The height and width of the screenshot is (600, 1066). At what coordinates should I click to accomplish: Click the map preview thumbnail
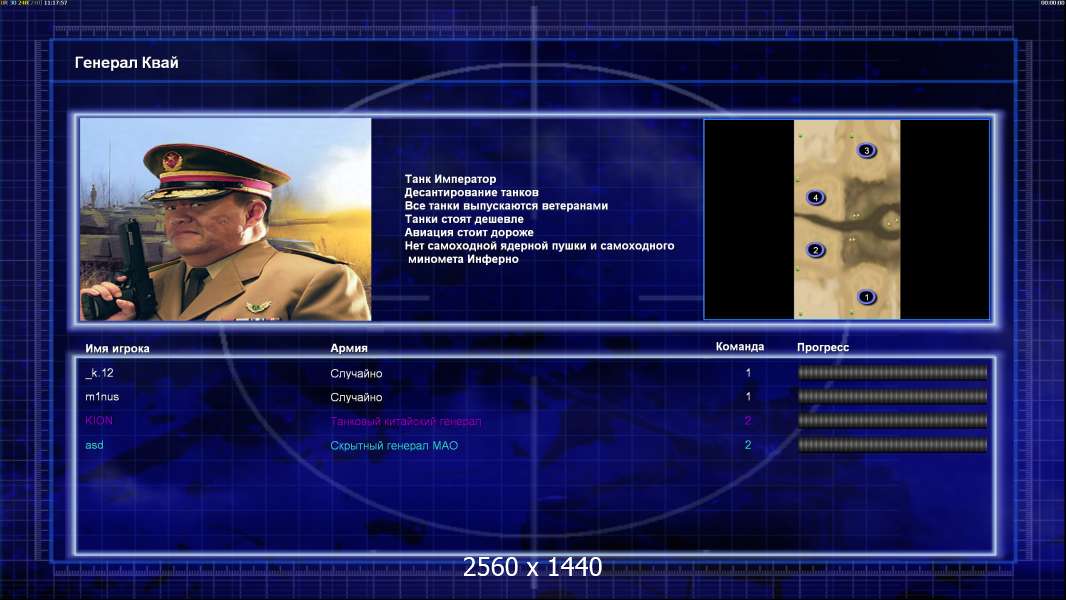pyautogui.click(x=847, y=219)
